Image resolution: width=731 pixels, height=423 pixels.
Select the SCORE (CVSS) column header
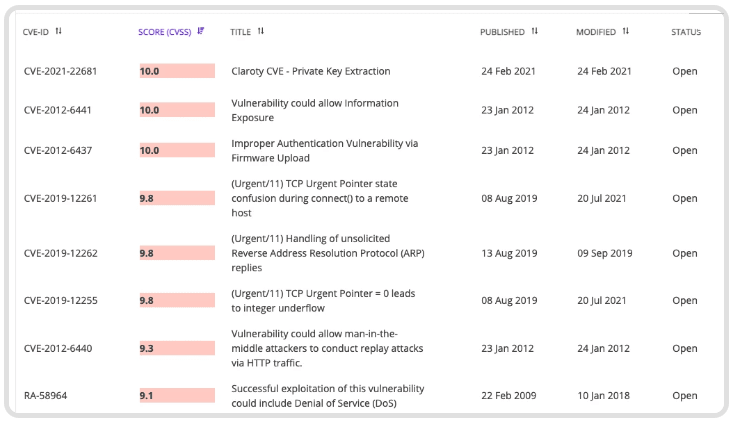(165, 32)
